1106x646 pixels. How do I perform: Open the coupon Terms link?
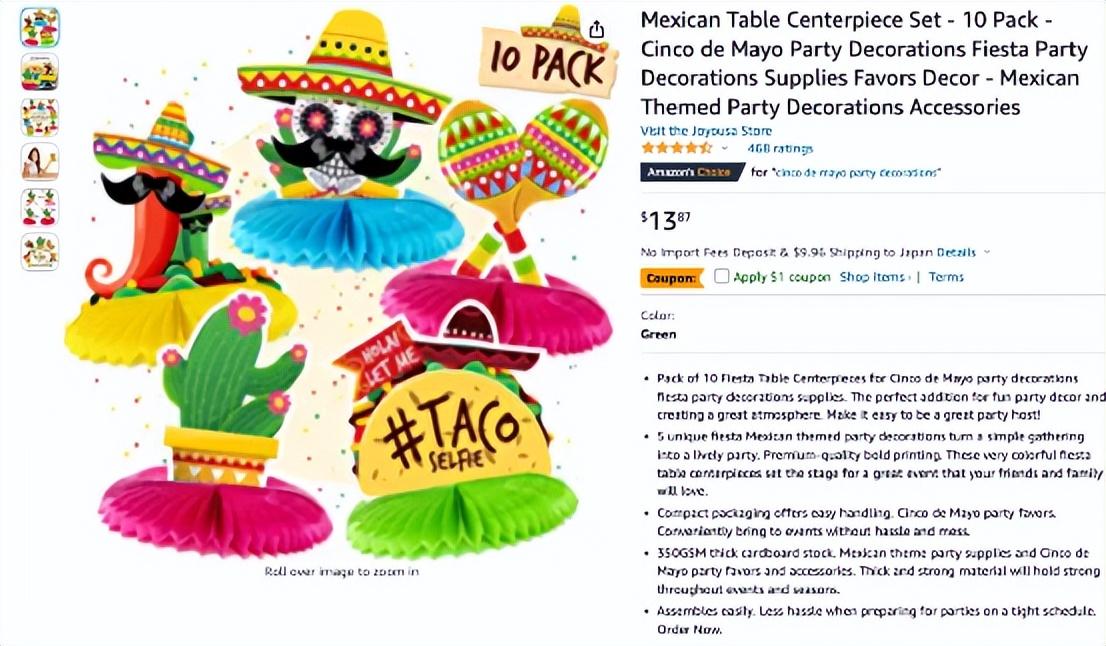pos(946,277)
